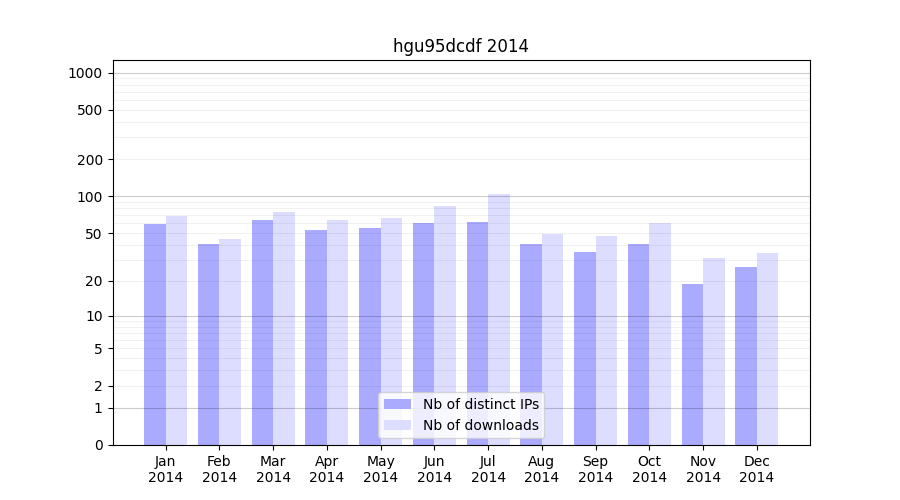Image resolution: width=900 pixels, height=500 pixels.
Task: Select the November 2014 distinct IPs bar
Action: 692,365
